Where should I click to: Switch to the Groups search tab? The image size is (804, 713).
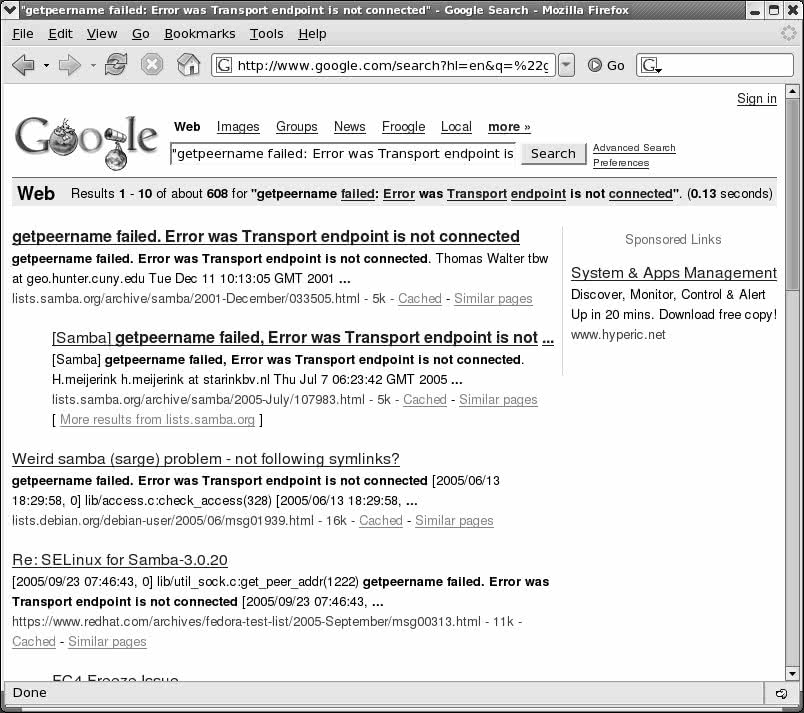296,127
